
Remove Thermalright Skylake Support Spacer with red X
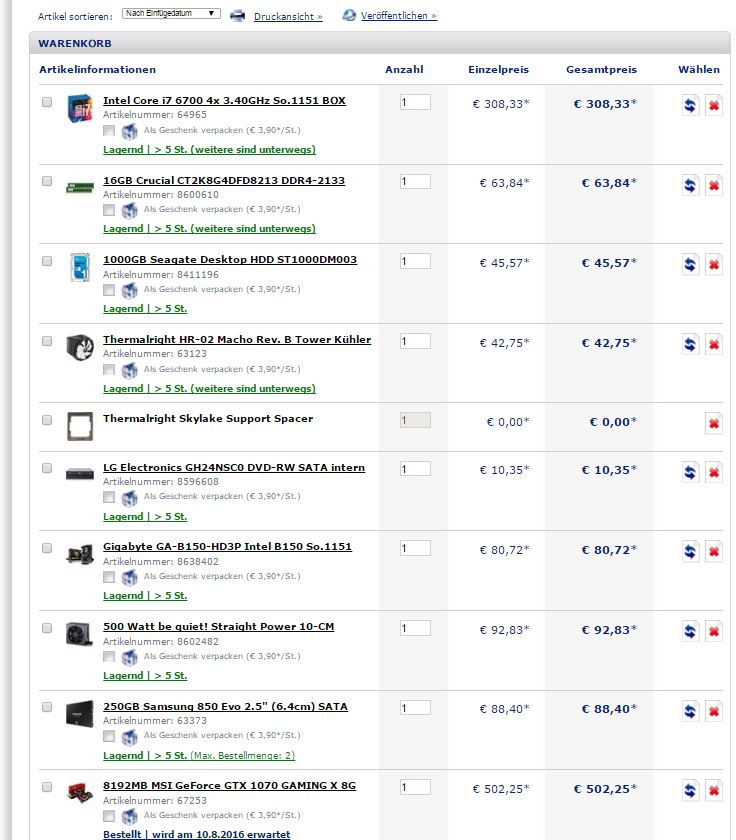click(x=714, y=424)
